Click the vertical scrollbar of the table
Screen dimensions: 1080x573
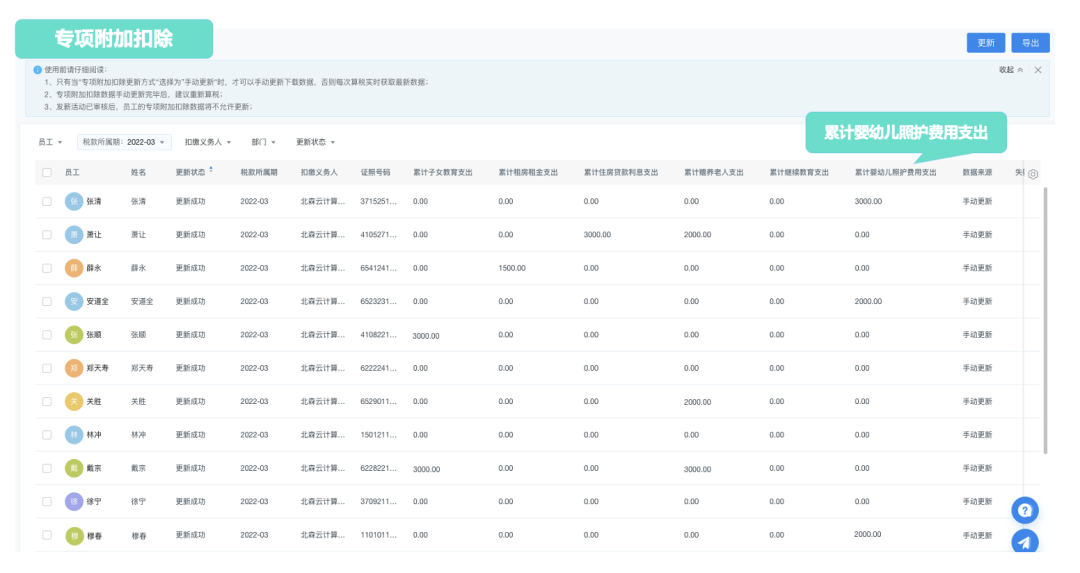(x=1046, y=320)
